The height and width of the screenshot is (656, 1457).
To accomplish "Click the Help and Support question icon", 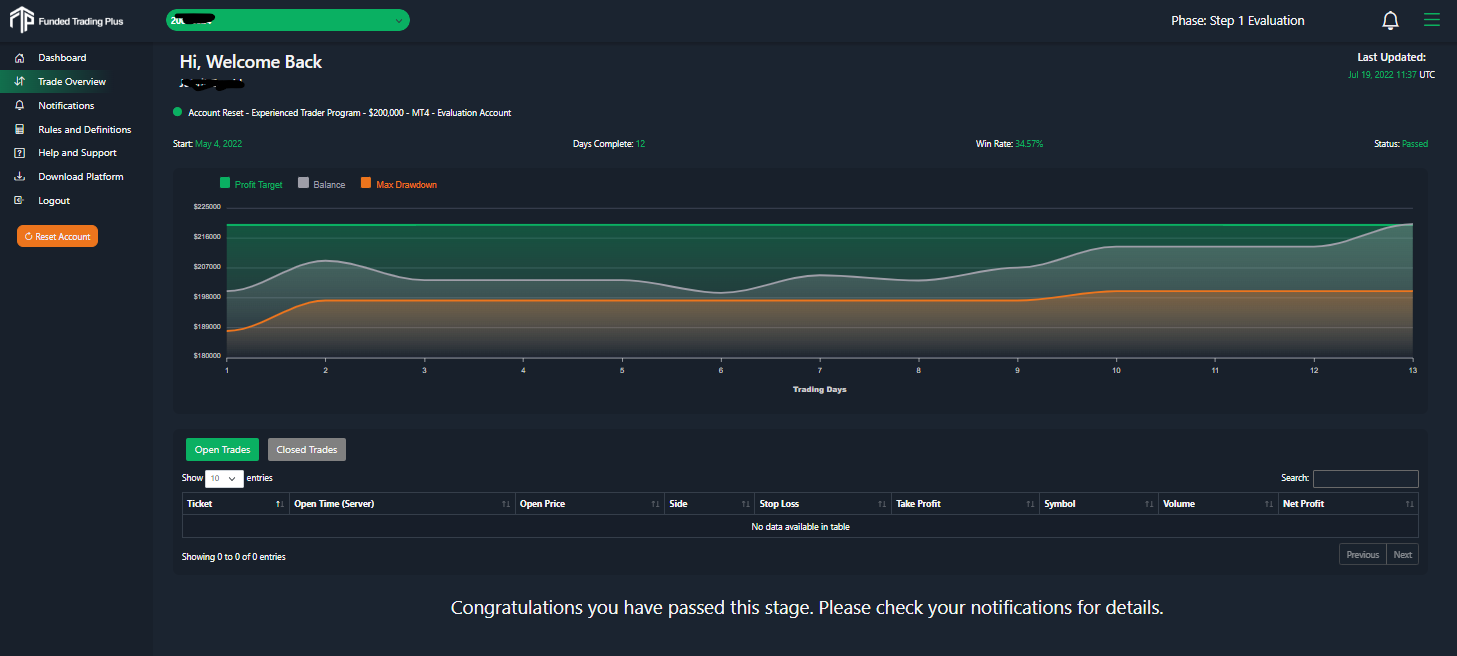I will click(19, 153).
